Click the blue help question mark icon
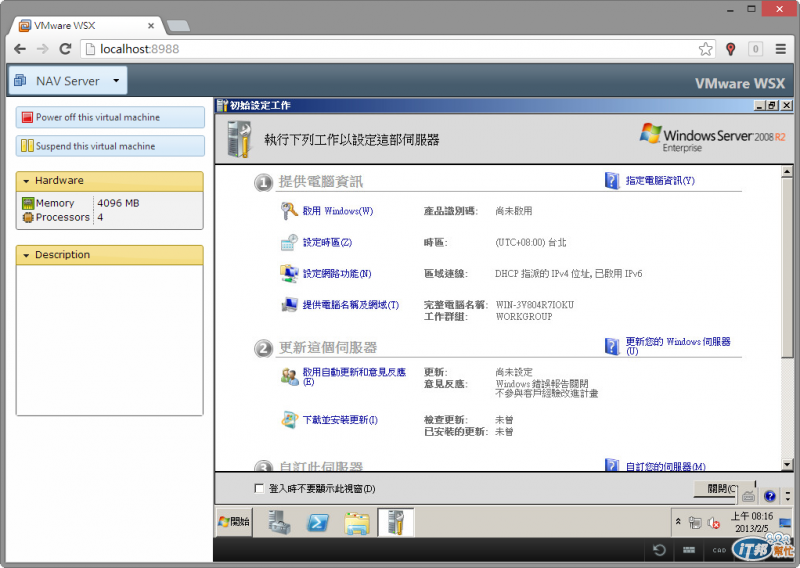Viewport: 800px width, 568px height. tap(770, 496)
